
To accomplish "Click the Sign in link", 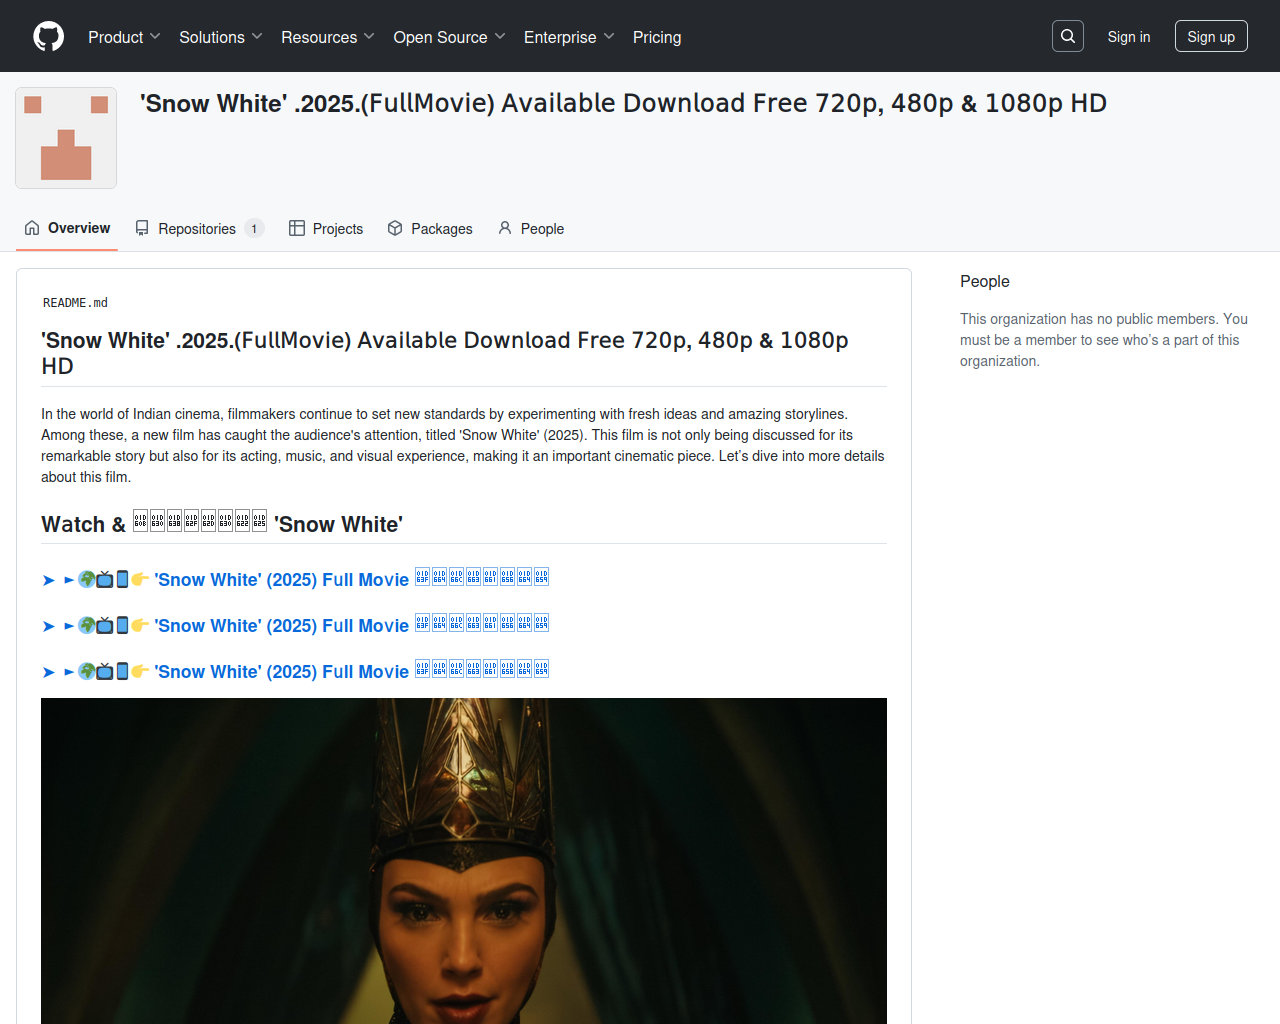I will [x=1128, y=37].
